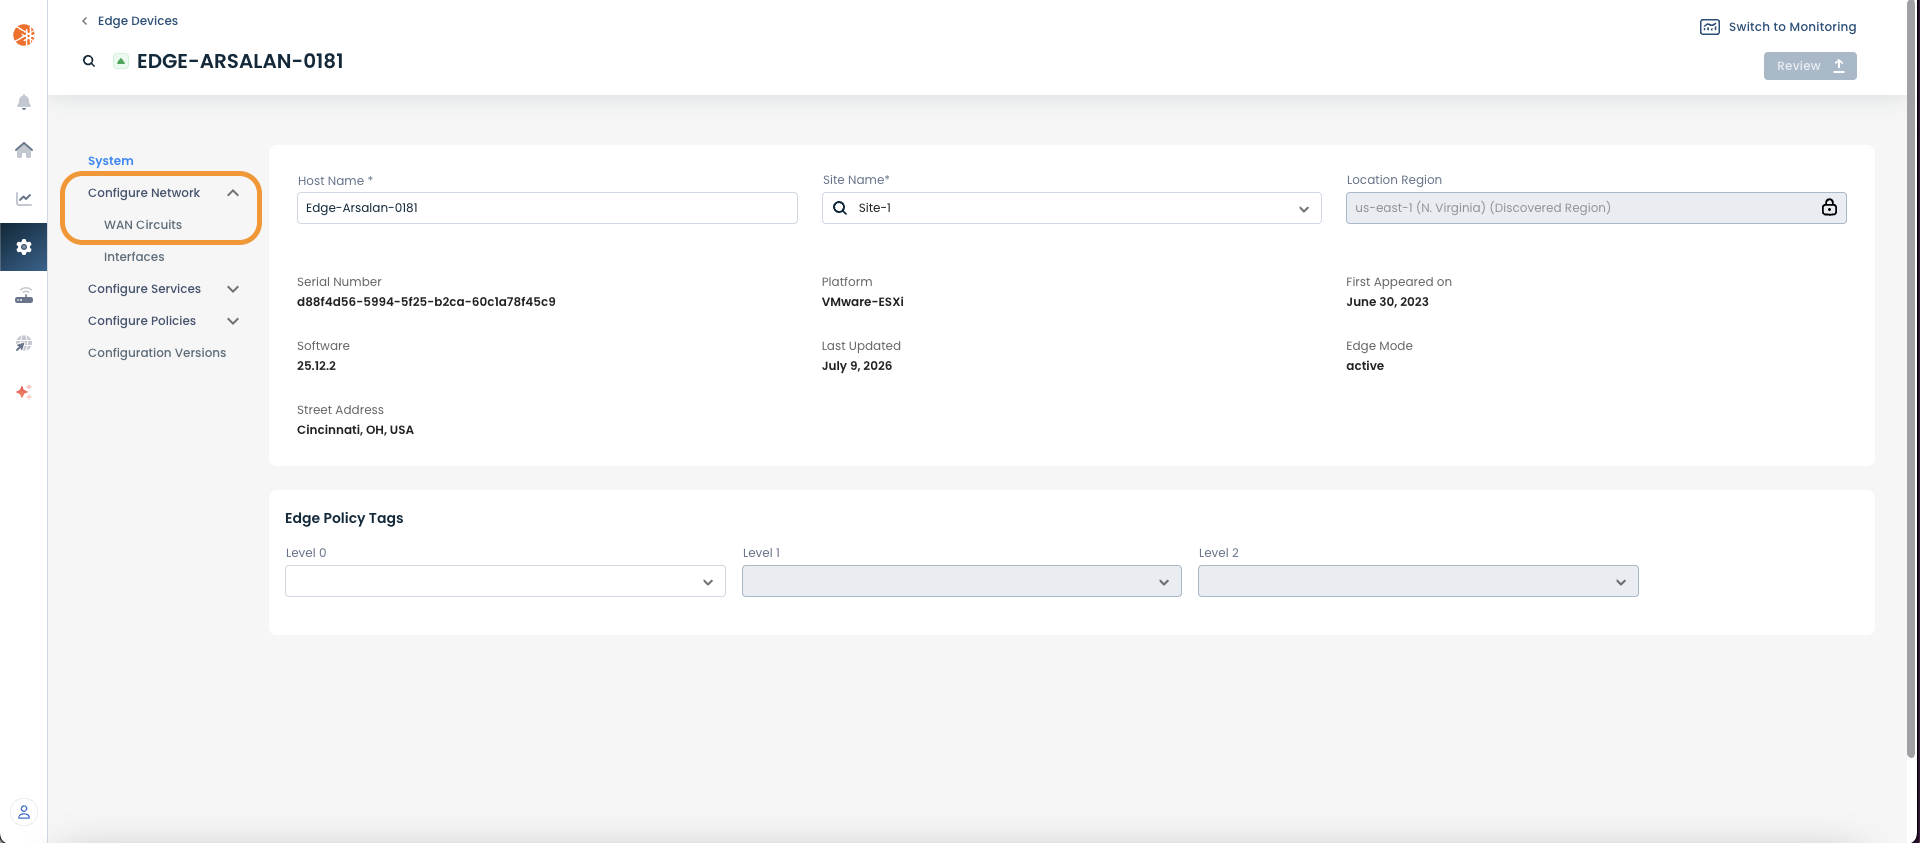Expand Configure Services chevron
The height and width of the screenshot is (843, 1920).
[233, 289]
